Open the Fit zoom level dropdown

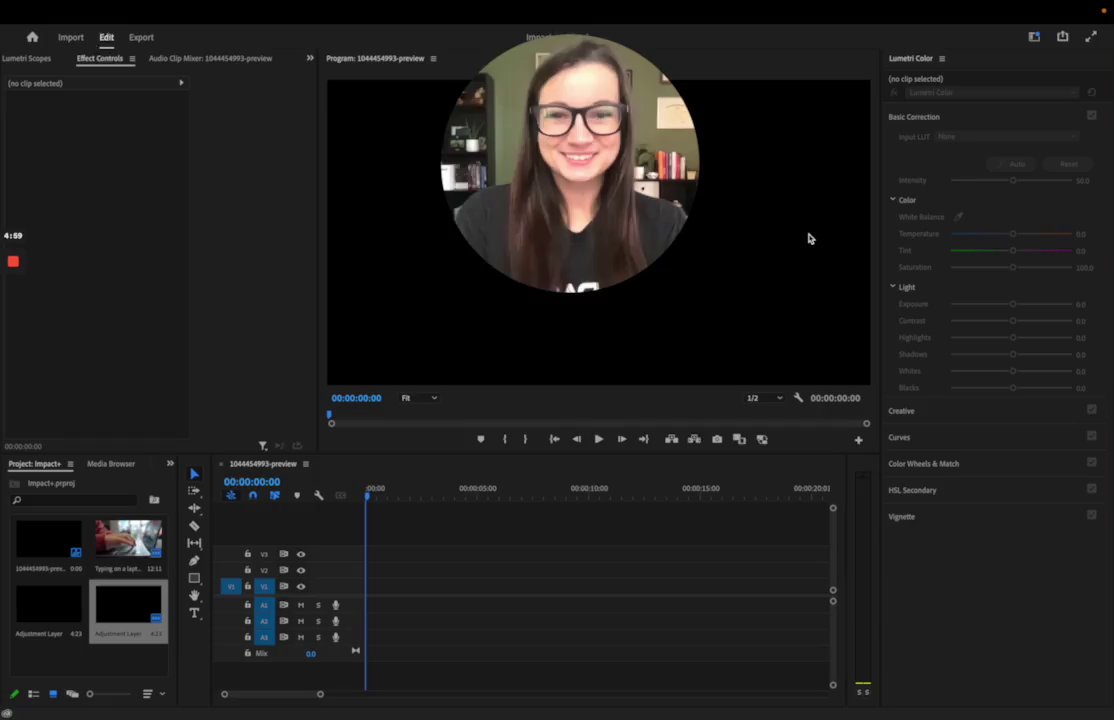(419, 398)
